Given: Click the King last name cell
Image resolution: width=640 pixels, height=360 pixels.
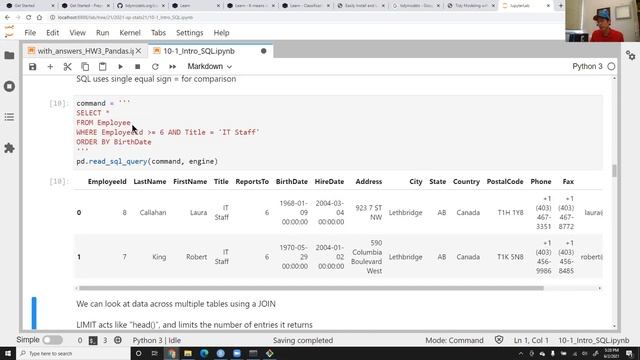Looking at the screenshot, I should (x=159, y=257).
